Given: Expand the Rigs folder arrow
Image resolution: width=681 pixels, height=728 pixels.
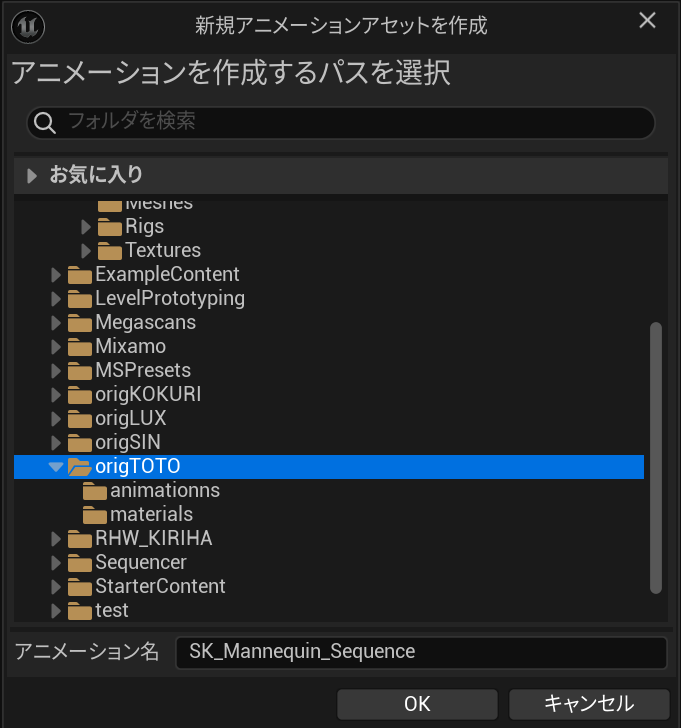Looking at the screenshot, I should pos(86,226).
